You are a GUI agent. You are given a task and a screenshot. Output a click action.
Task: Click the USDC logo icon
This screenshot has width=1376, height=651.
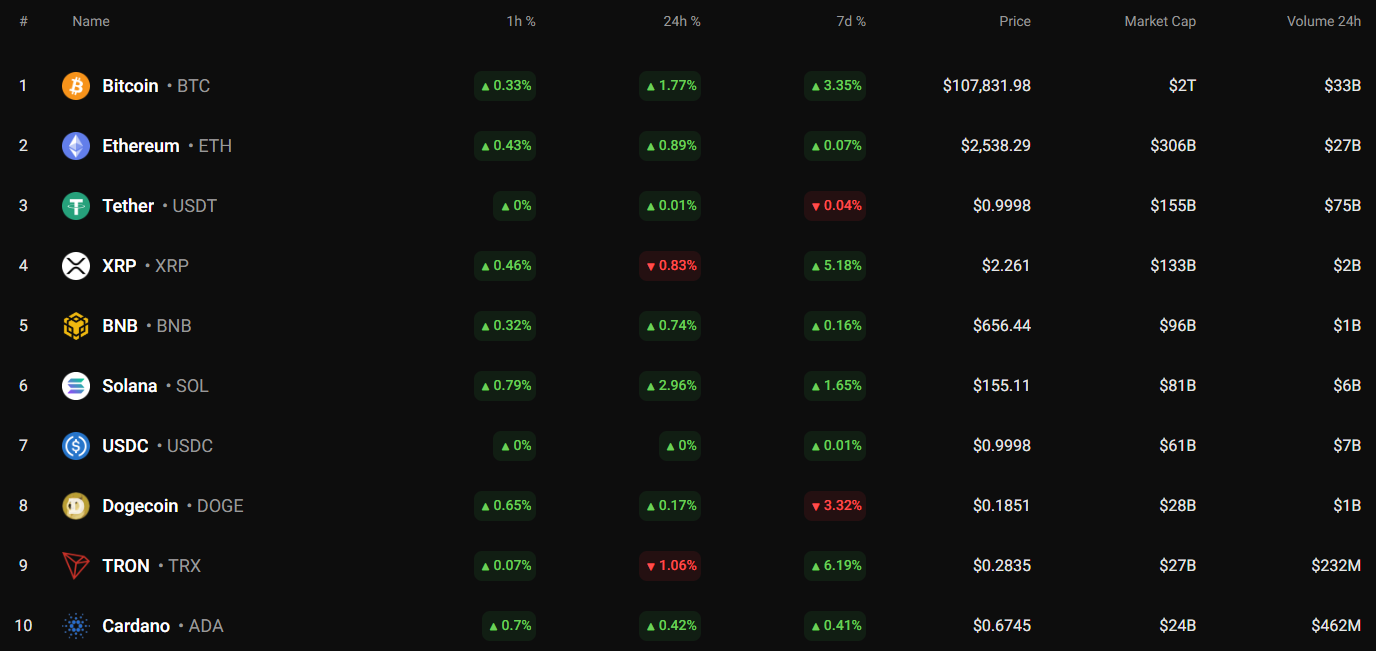click(76, 446)
